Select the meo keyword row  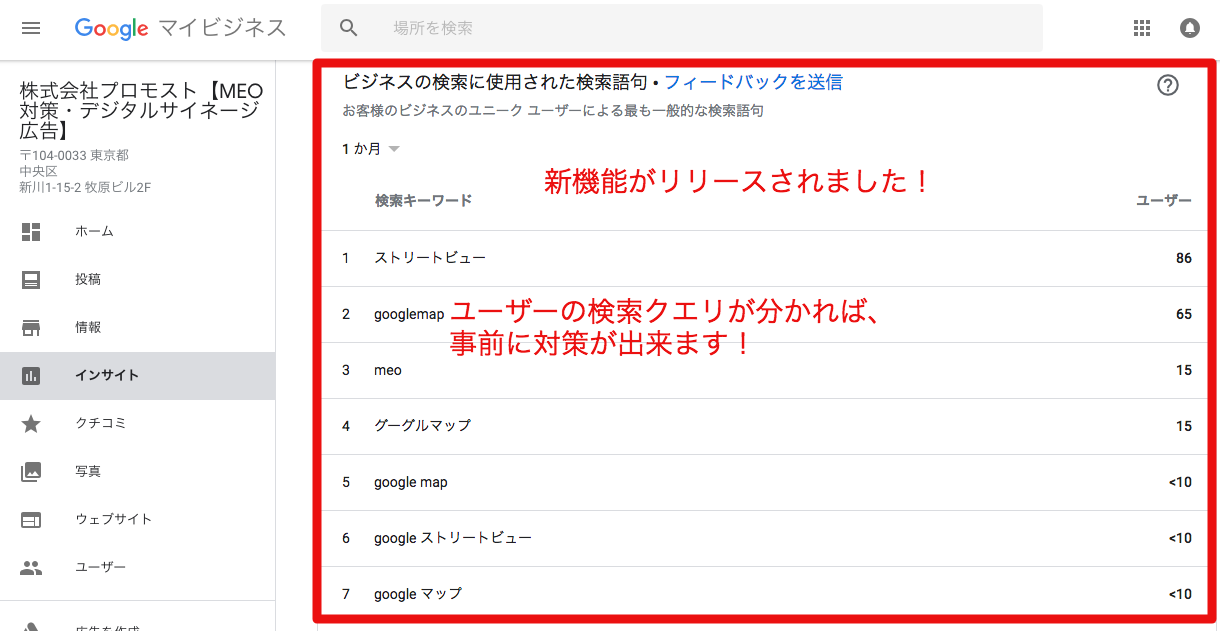pos(767,370)
